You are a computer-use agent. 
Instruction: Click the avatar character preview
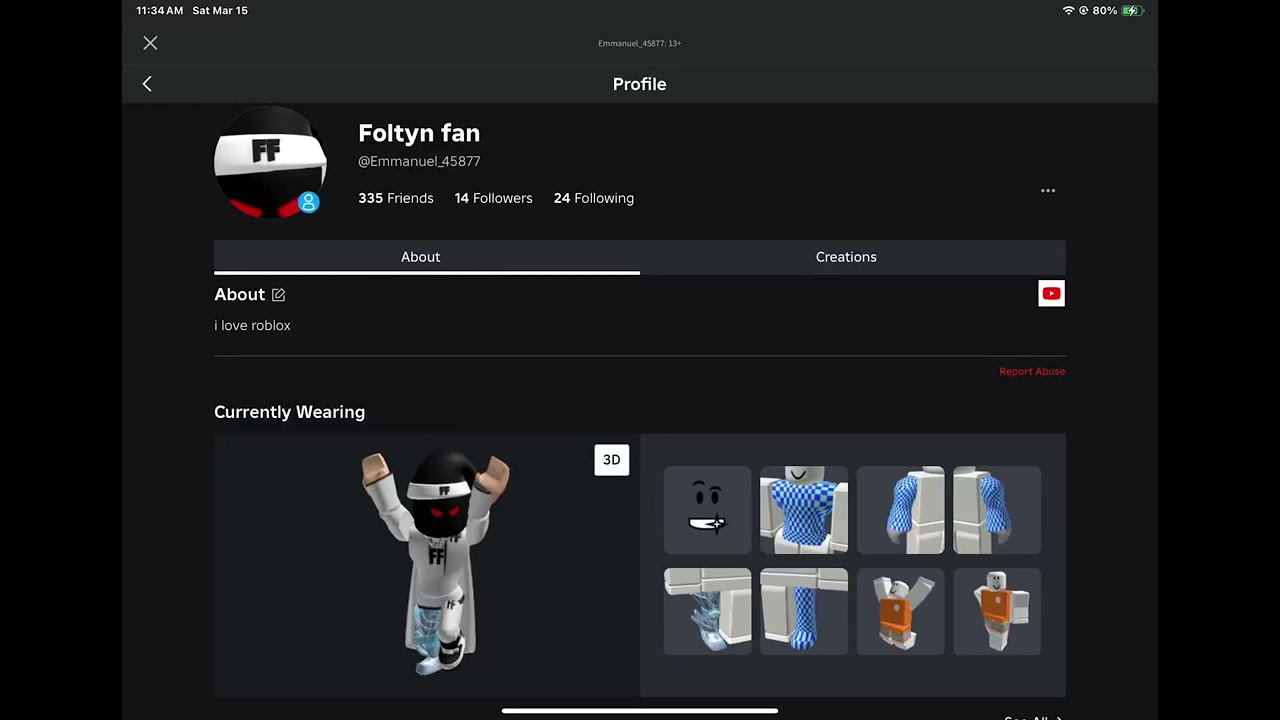pos(437,563)
